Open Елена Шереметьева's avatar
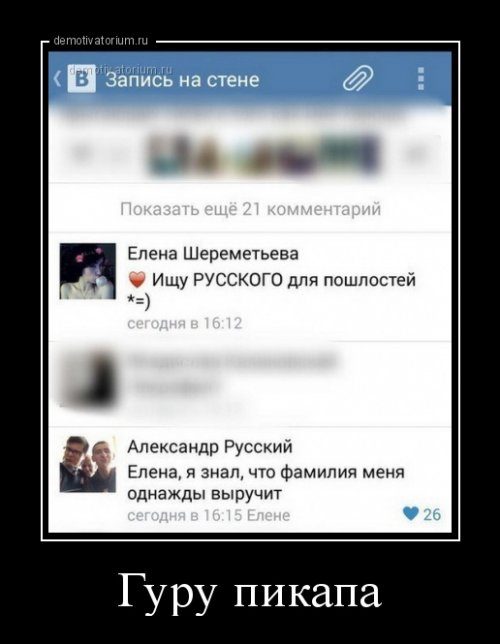500x644 pixels. (x=88, y=271)
